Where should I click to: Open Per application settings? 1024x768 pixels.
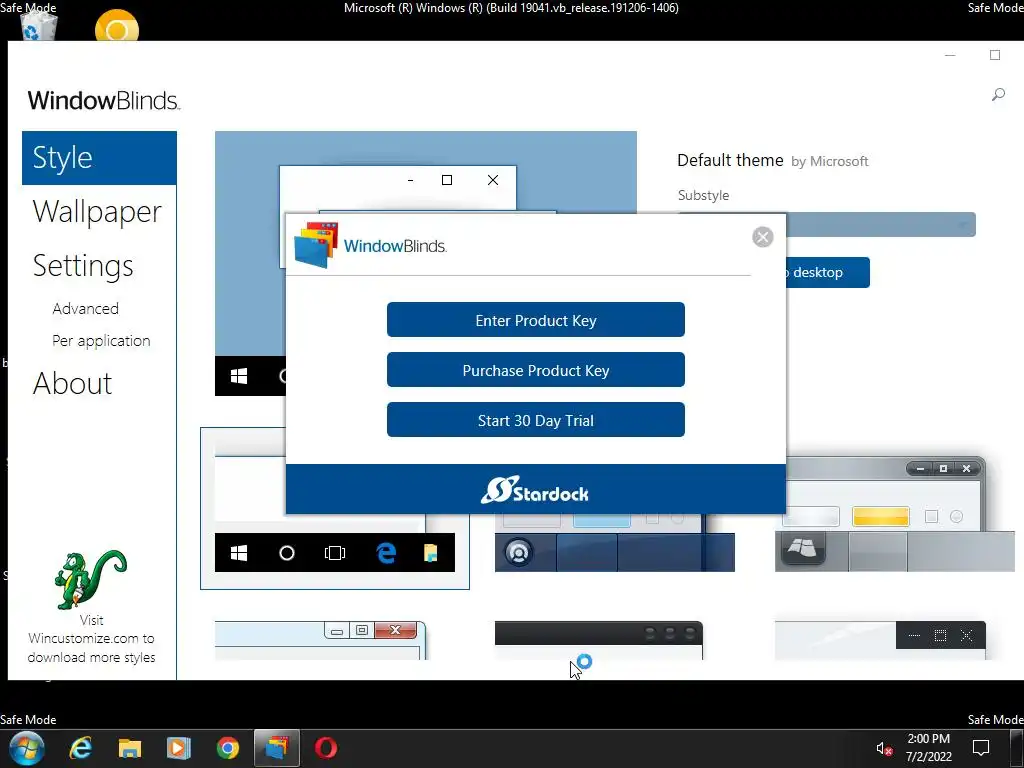tap(101, 341)
